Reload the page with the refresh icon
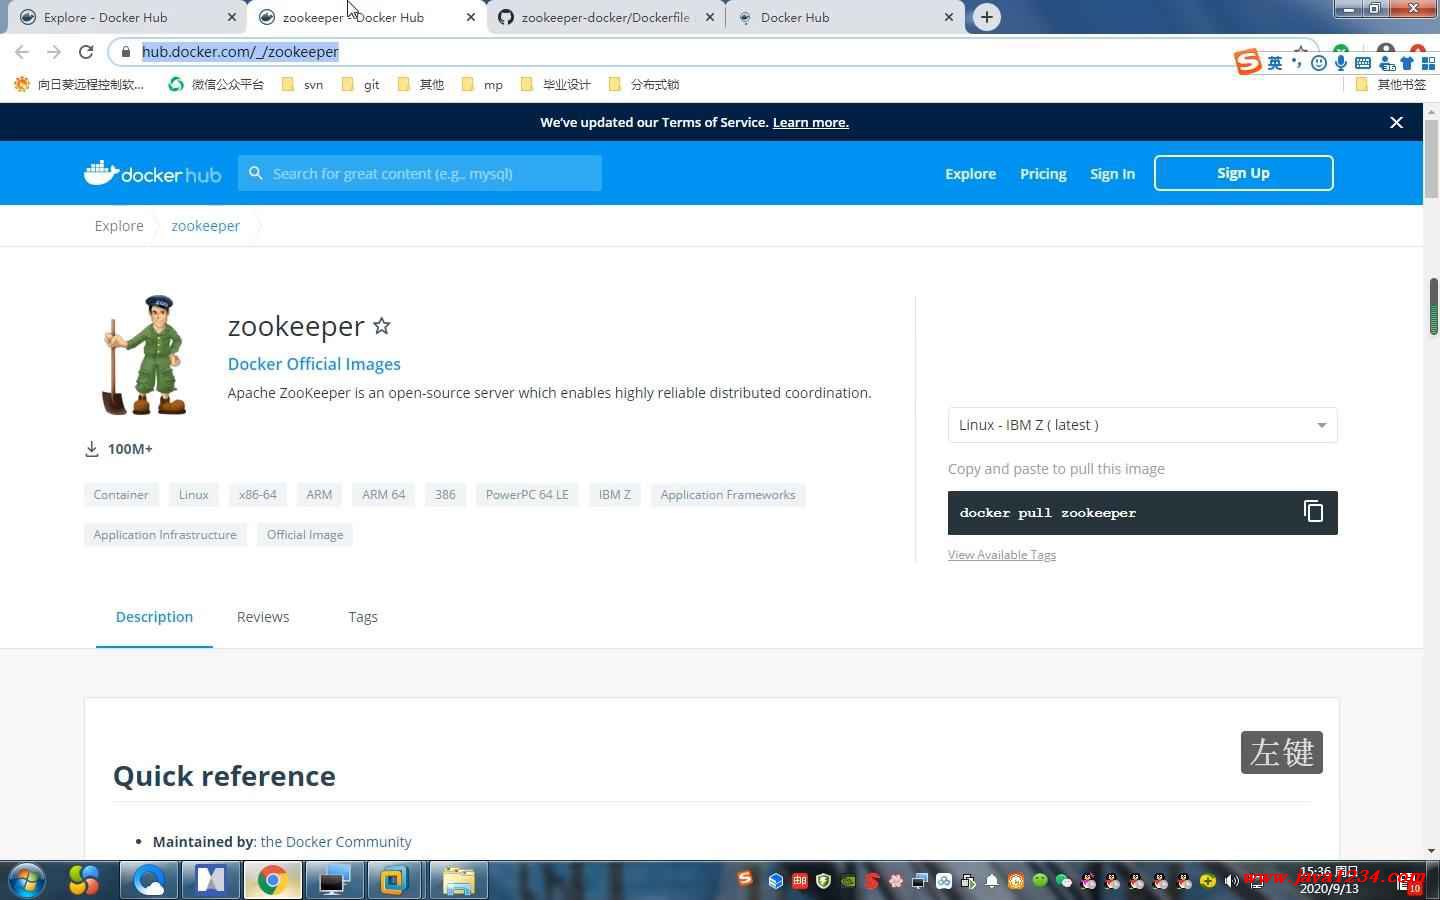Image resolution: width=1440 pixels, height=900 pixels. tap(86, 52)
